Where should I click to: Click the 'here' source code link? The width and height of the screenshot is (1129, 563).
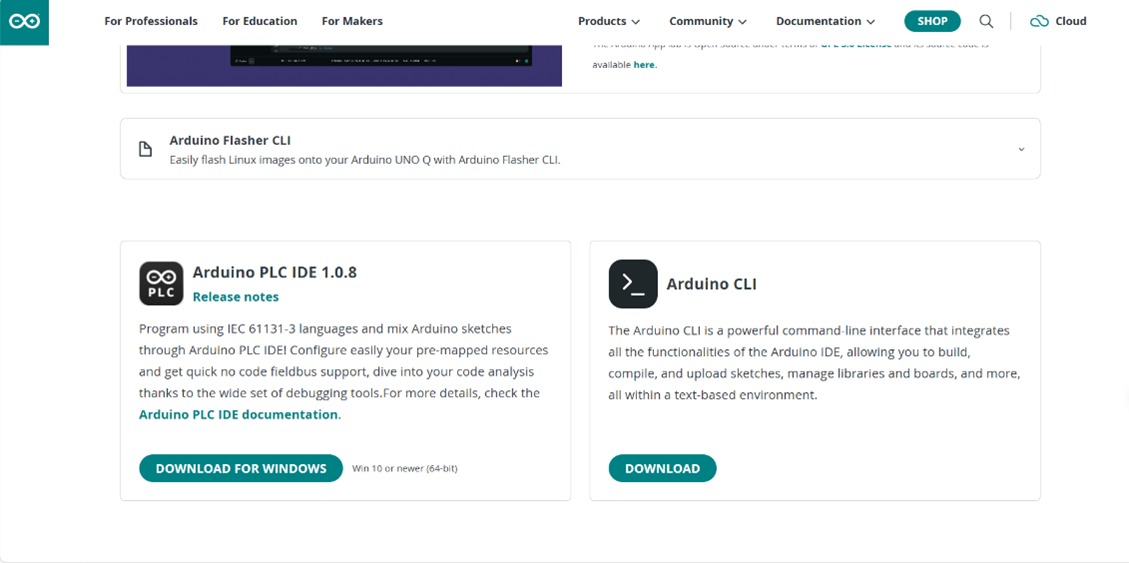pos(644,65)
